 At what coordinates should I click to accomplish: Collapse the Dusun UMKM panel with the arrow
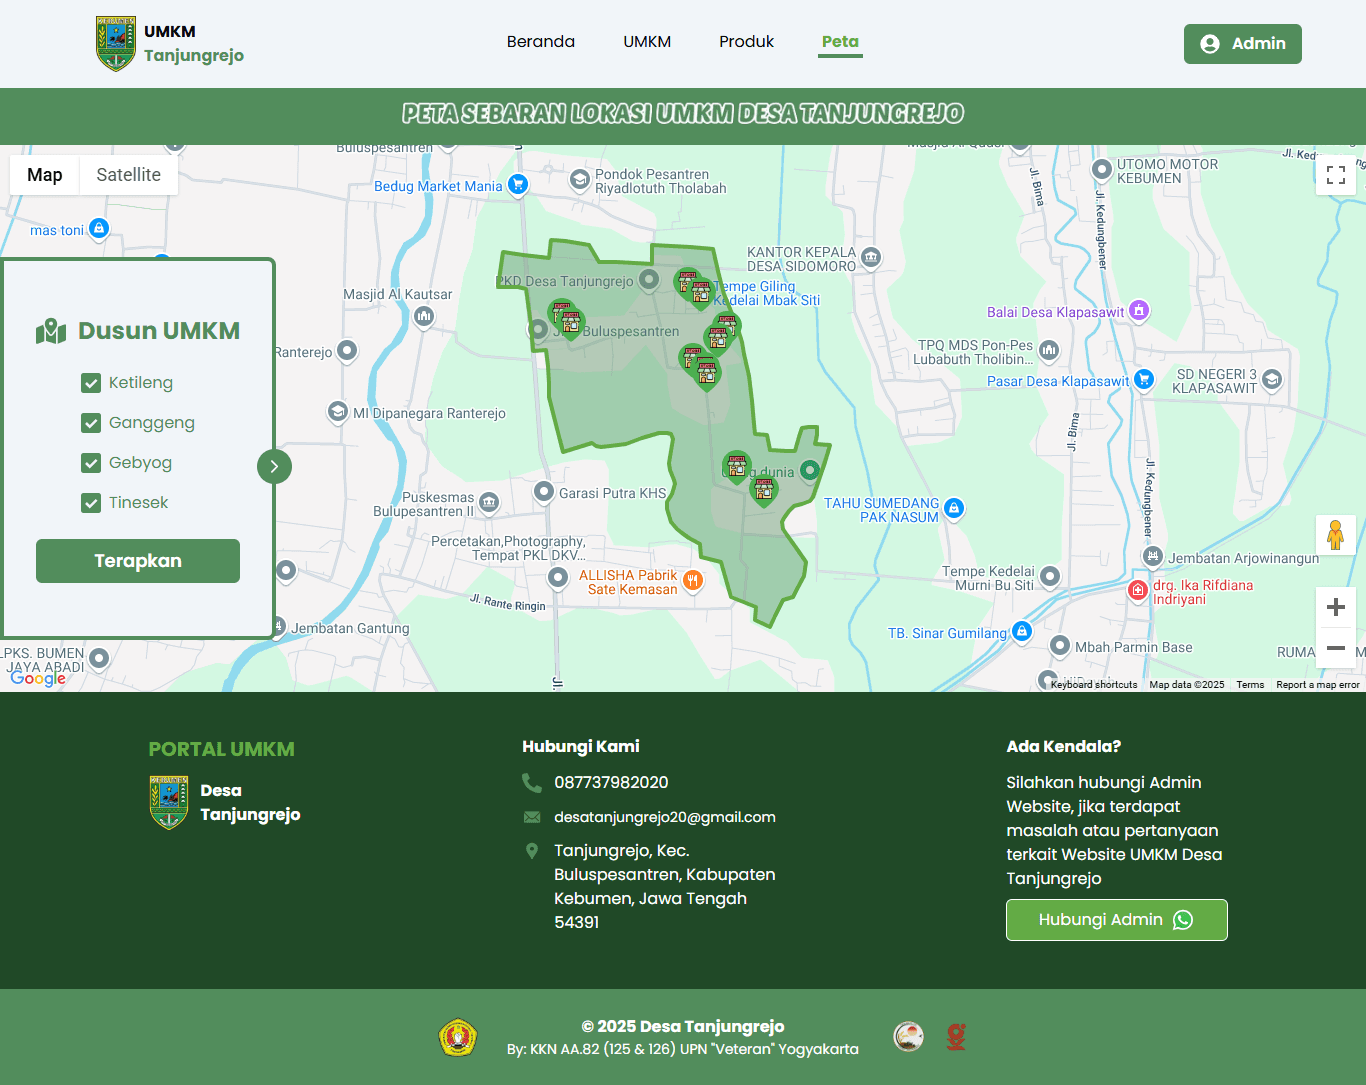point(274,466)
